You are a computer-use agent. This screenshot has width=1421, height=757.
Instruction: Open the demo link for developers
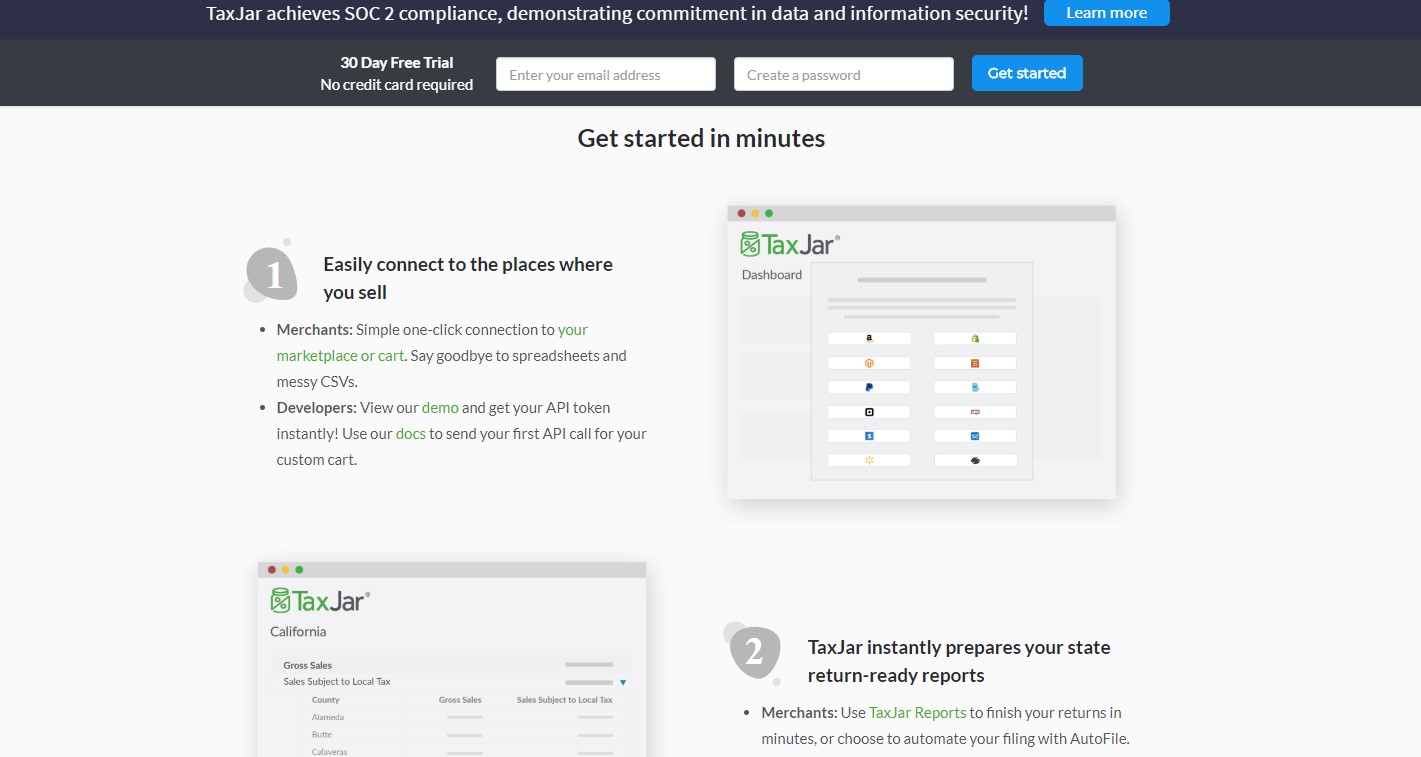pos(440,407)
